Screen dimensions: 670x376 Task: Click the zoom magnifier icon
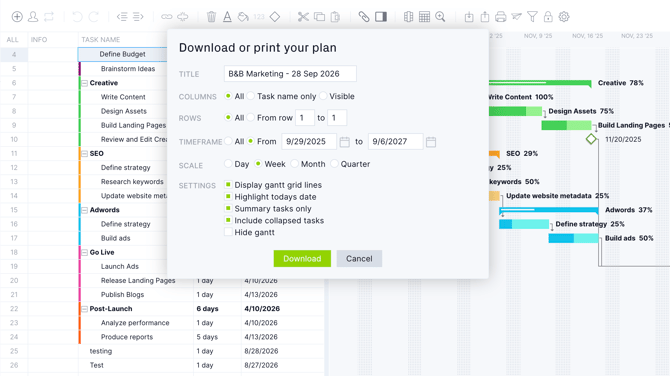440,17
